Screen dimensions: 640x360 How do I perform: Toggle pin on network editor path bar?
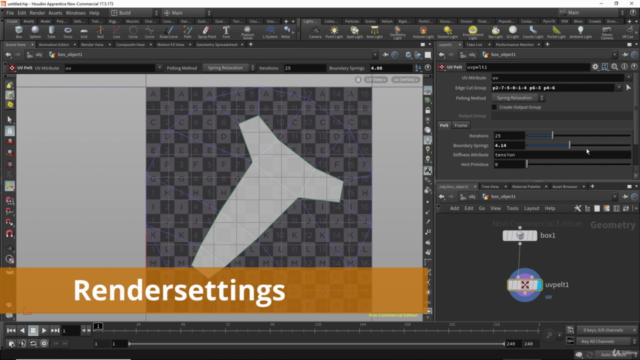pos(625,197)
